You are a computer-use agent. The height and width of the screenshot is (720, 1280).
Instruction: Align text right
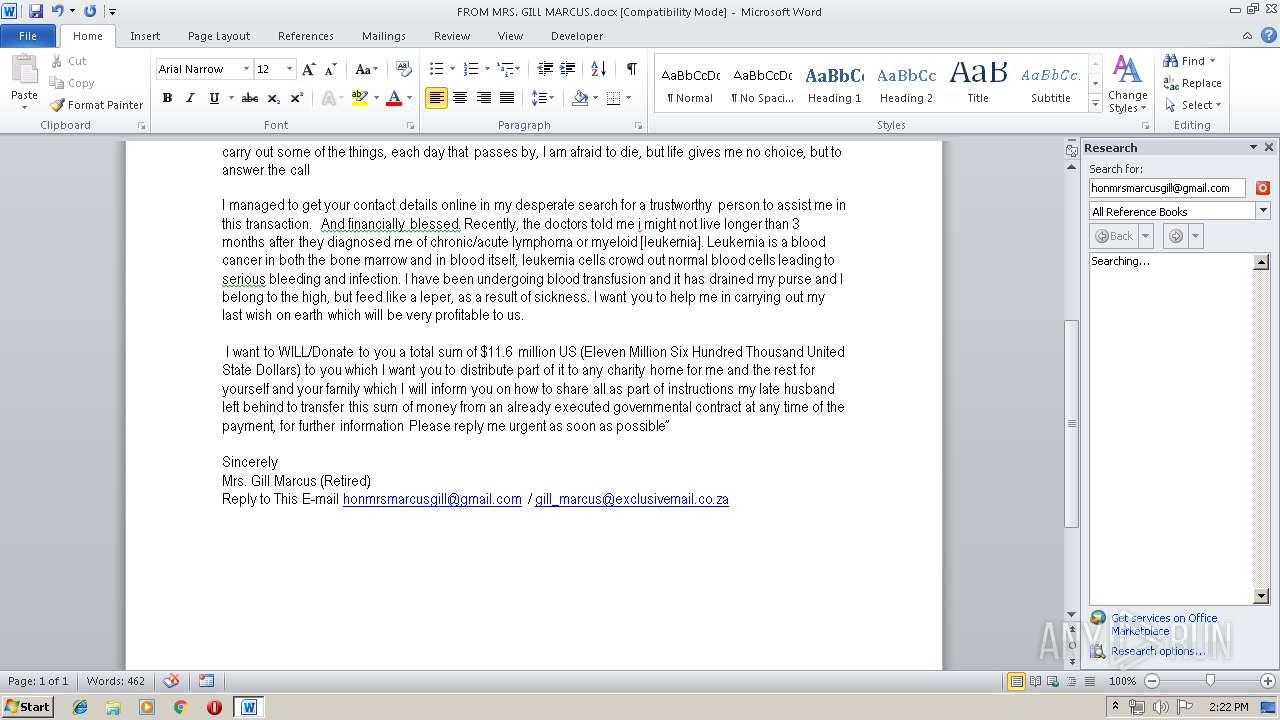(484, 98)
